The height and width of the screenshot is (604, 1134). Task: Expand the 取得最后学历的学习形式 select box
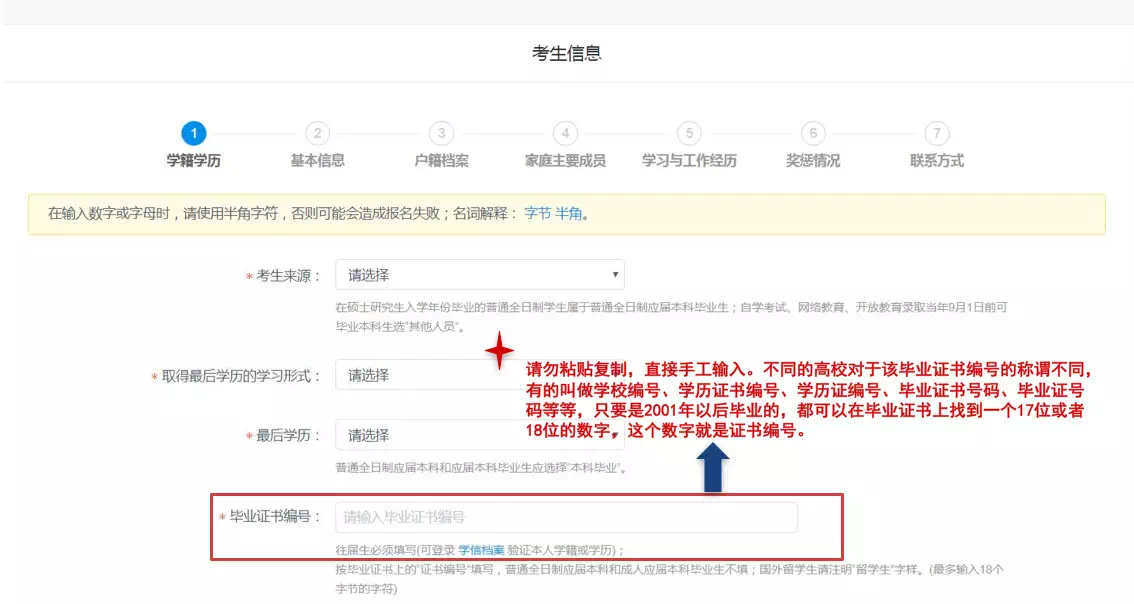coord(420,375)
